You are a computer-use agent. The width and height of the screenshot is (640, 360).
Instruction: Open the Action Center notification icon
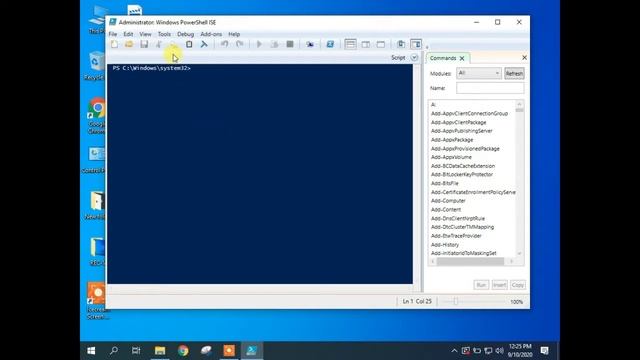coord(544,351)
